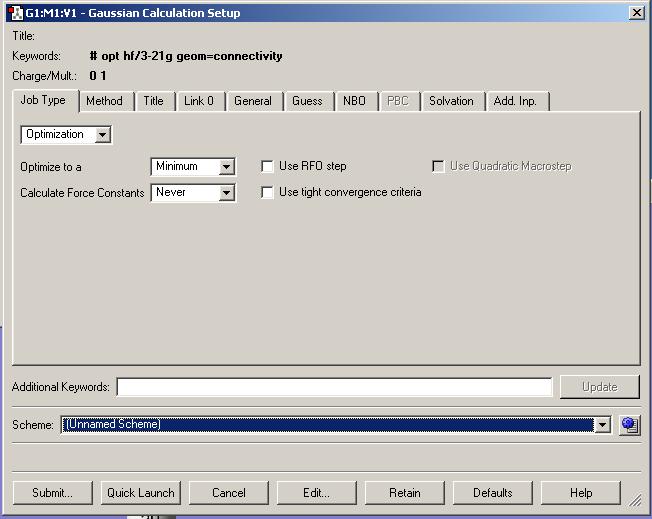
Task: Click the Edit... button
Action: pos(317,493)
